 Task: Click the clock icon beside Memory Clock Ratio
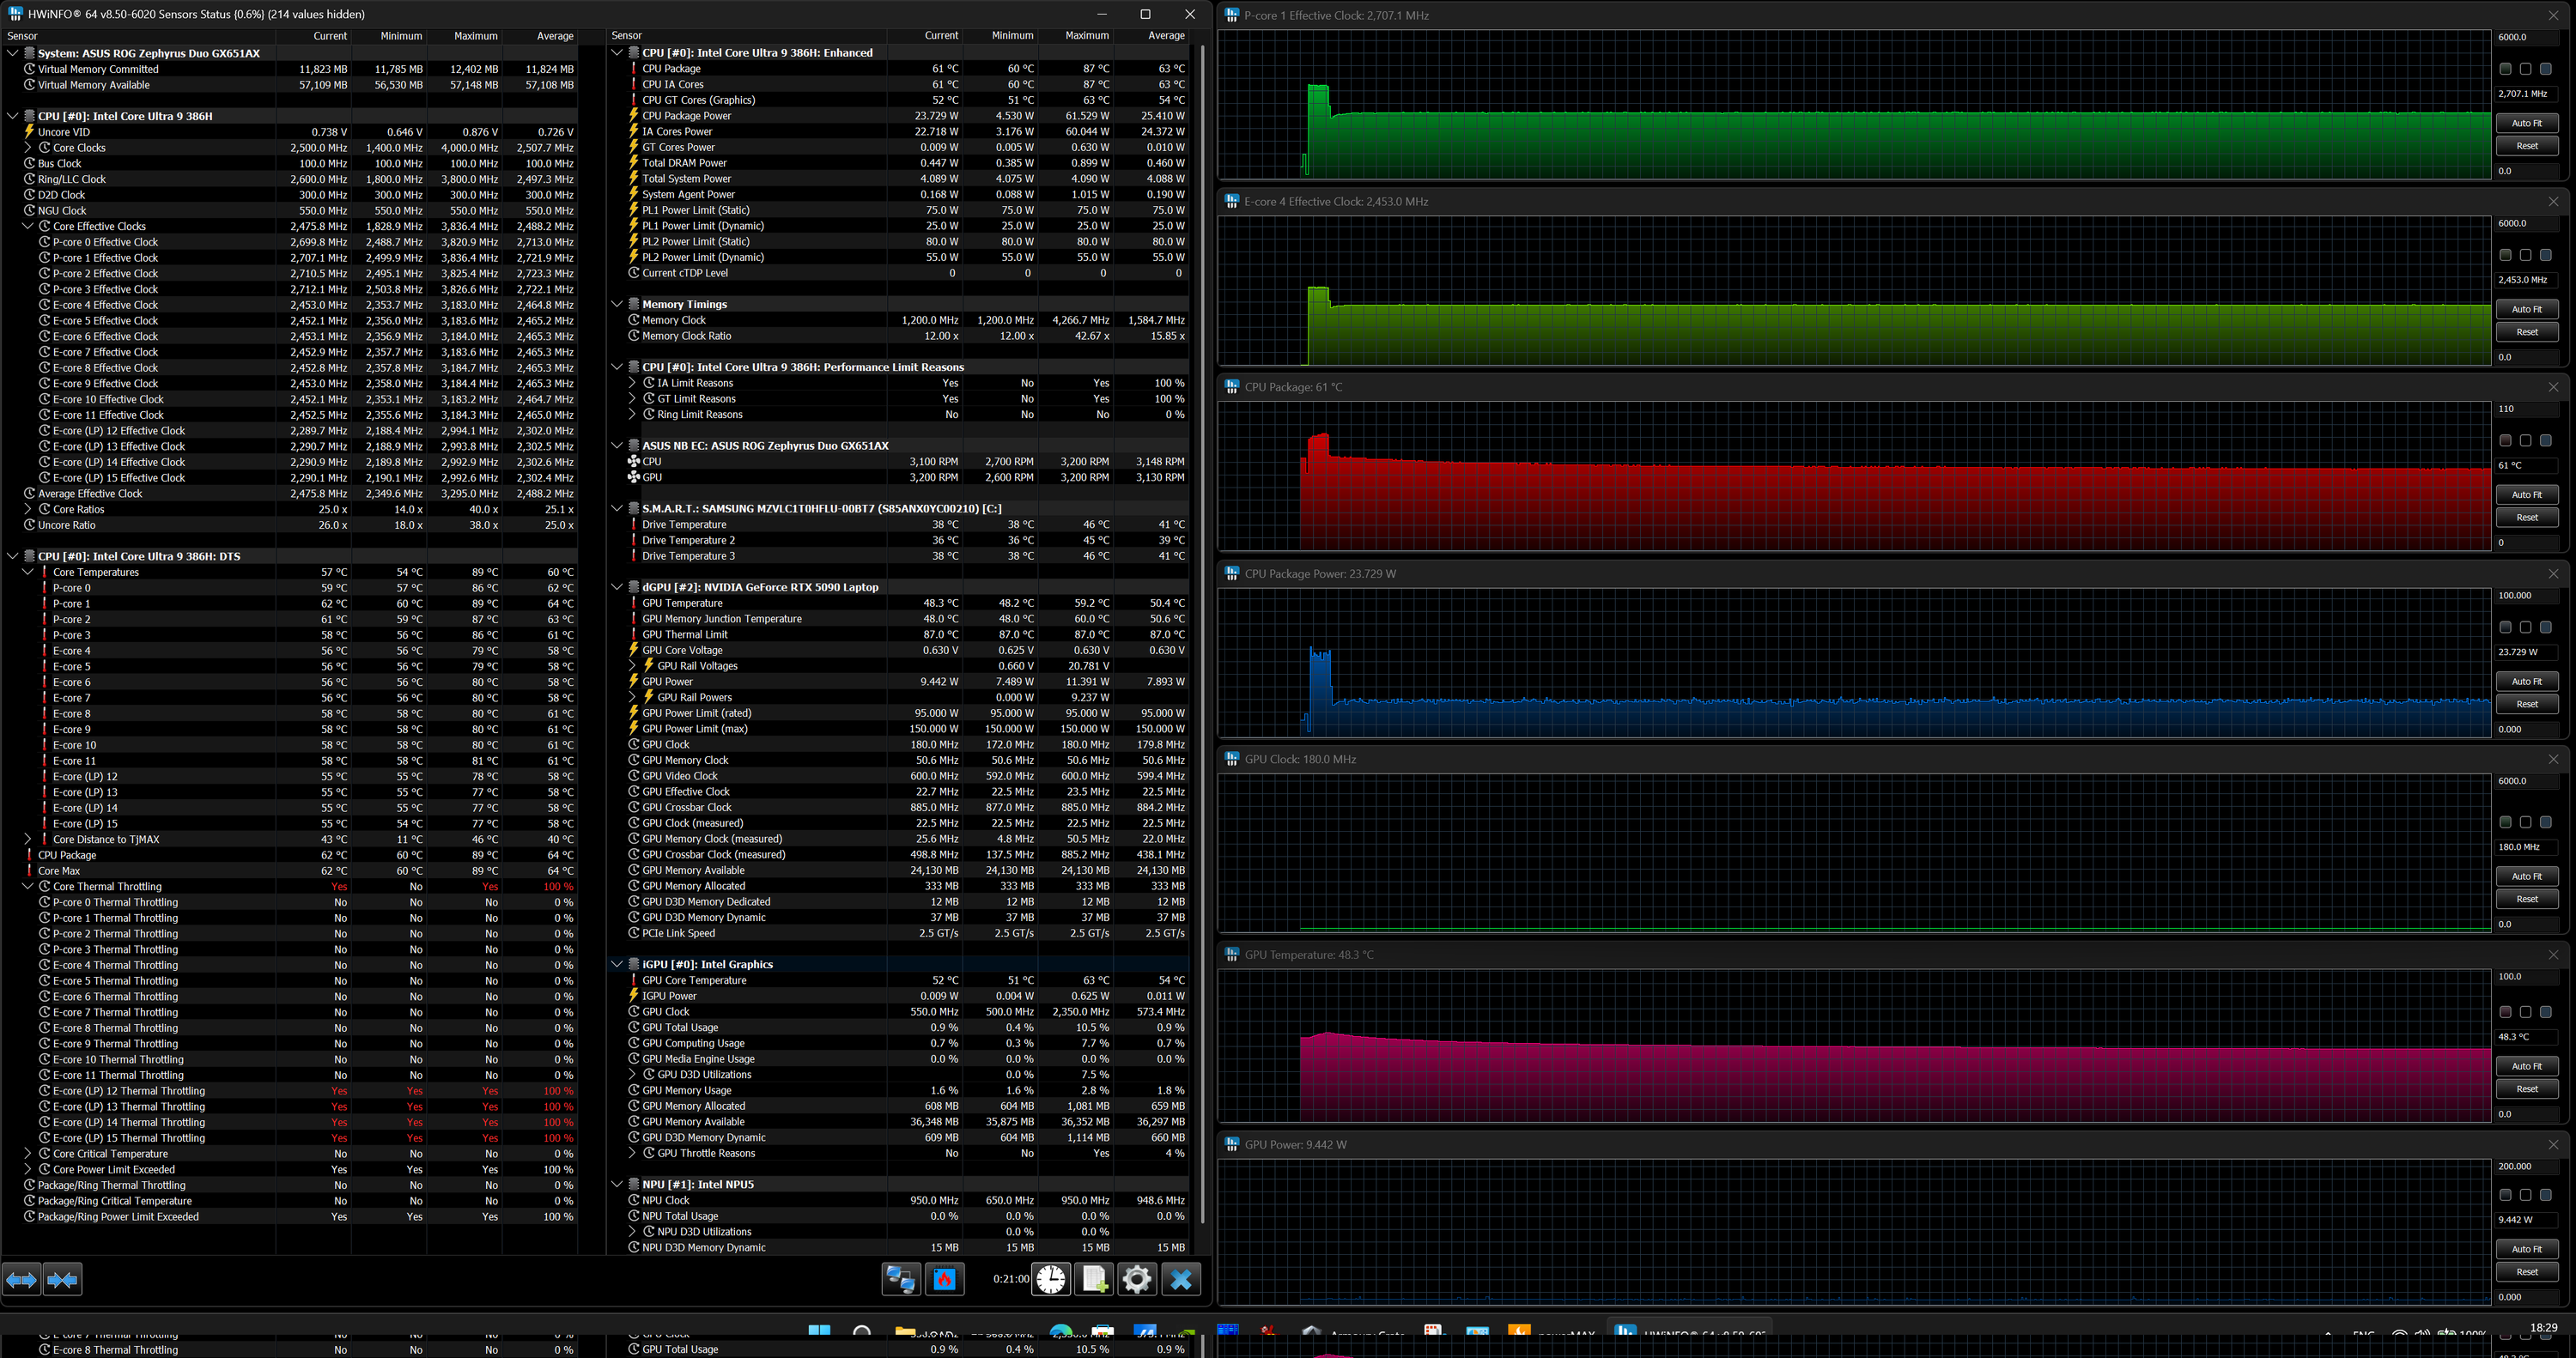[x=633, y=336]
